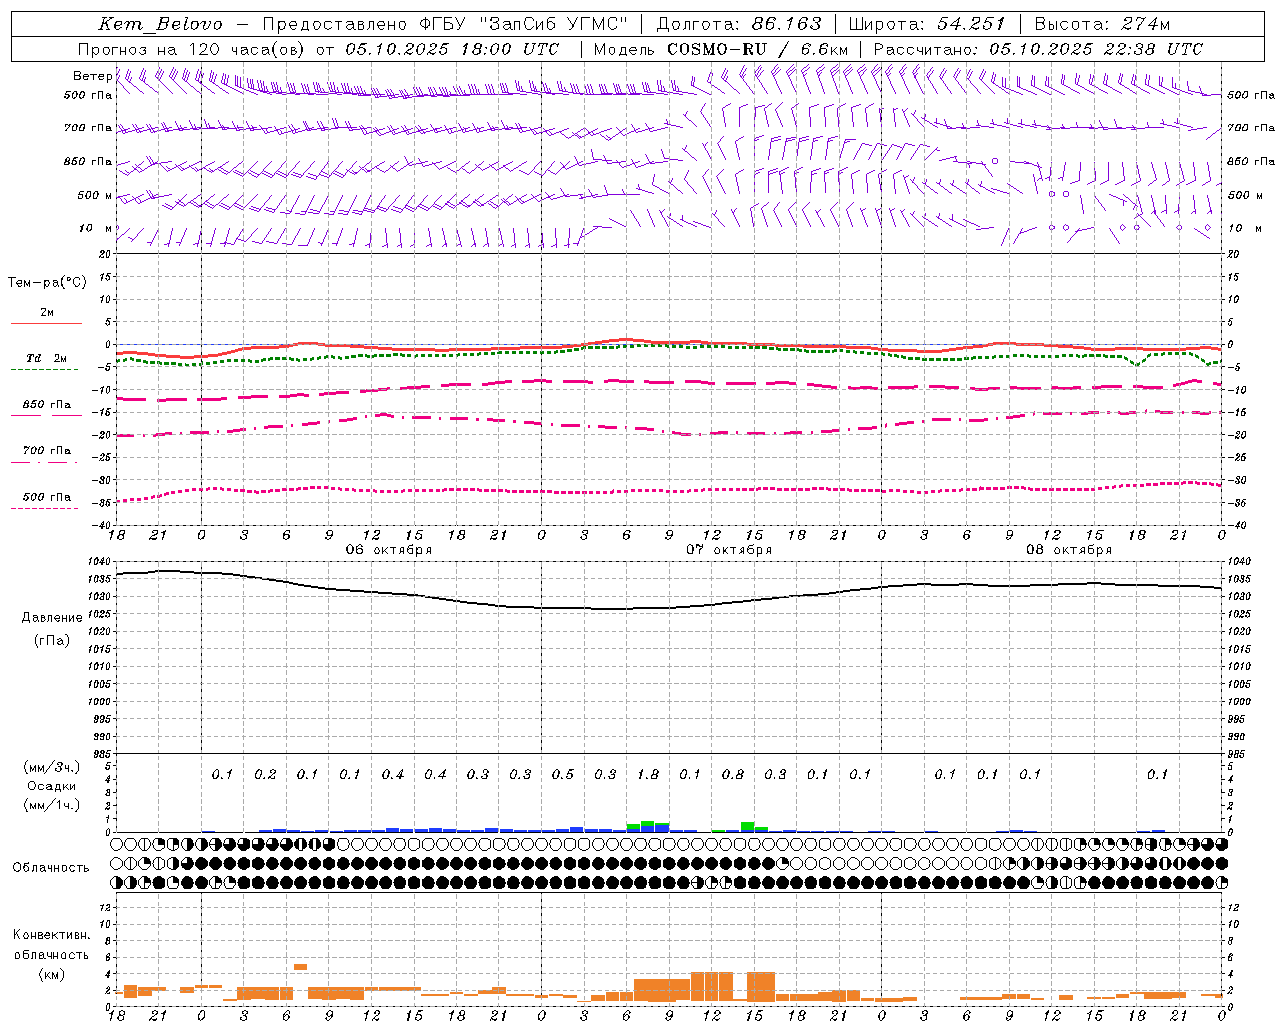Click the station name Kem_Belovo in the header

point(161,24)
